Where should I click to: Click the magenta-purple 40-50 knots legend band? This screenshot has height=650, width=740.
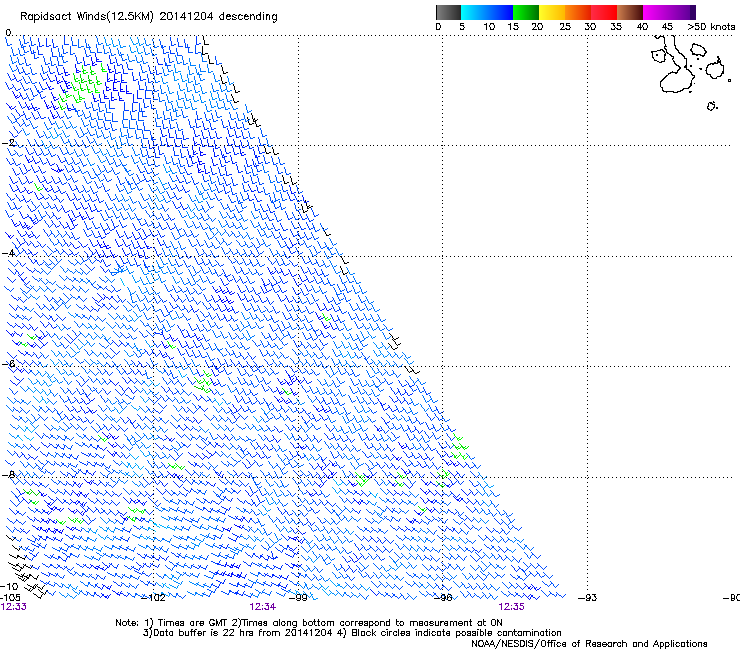(669, 12)
